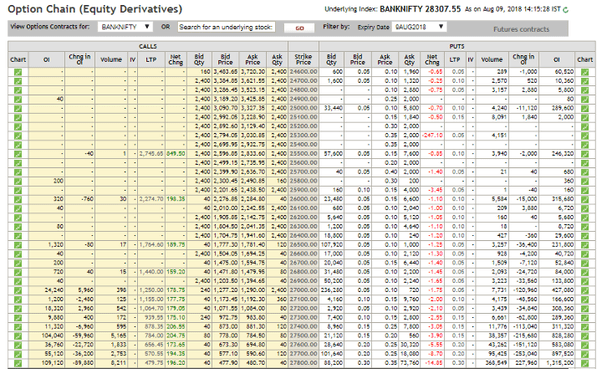
Task: Select puts OI value 828,280
Action: tap(564, 336)
